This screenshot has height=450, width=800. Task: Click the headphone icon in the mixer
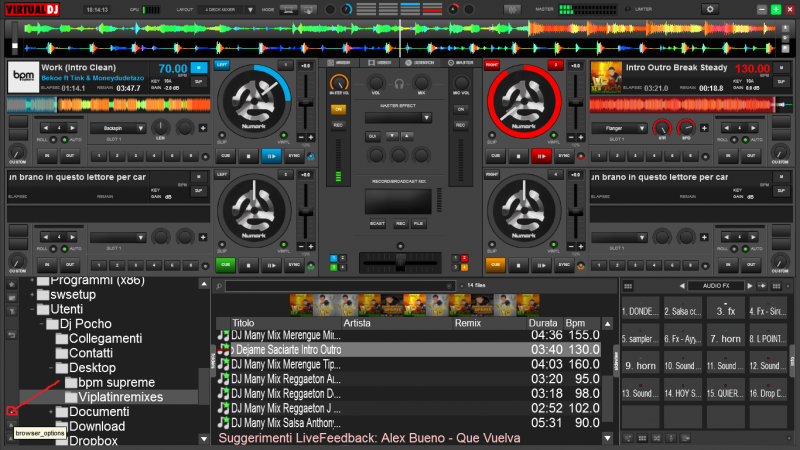tap(399, 84)
